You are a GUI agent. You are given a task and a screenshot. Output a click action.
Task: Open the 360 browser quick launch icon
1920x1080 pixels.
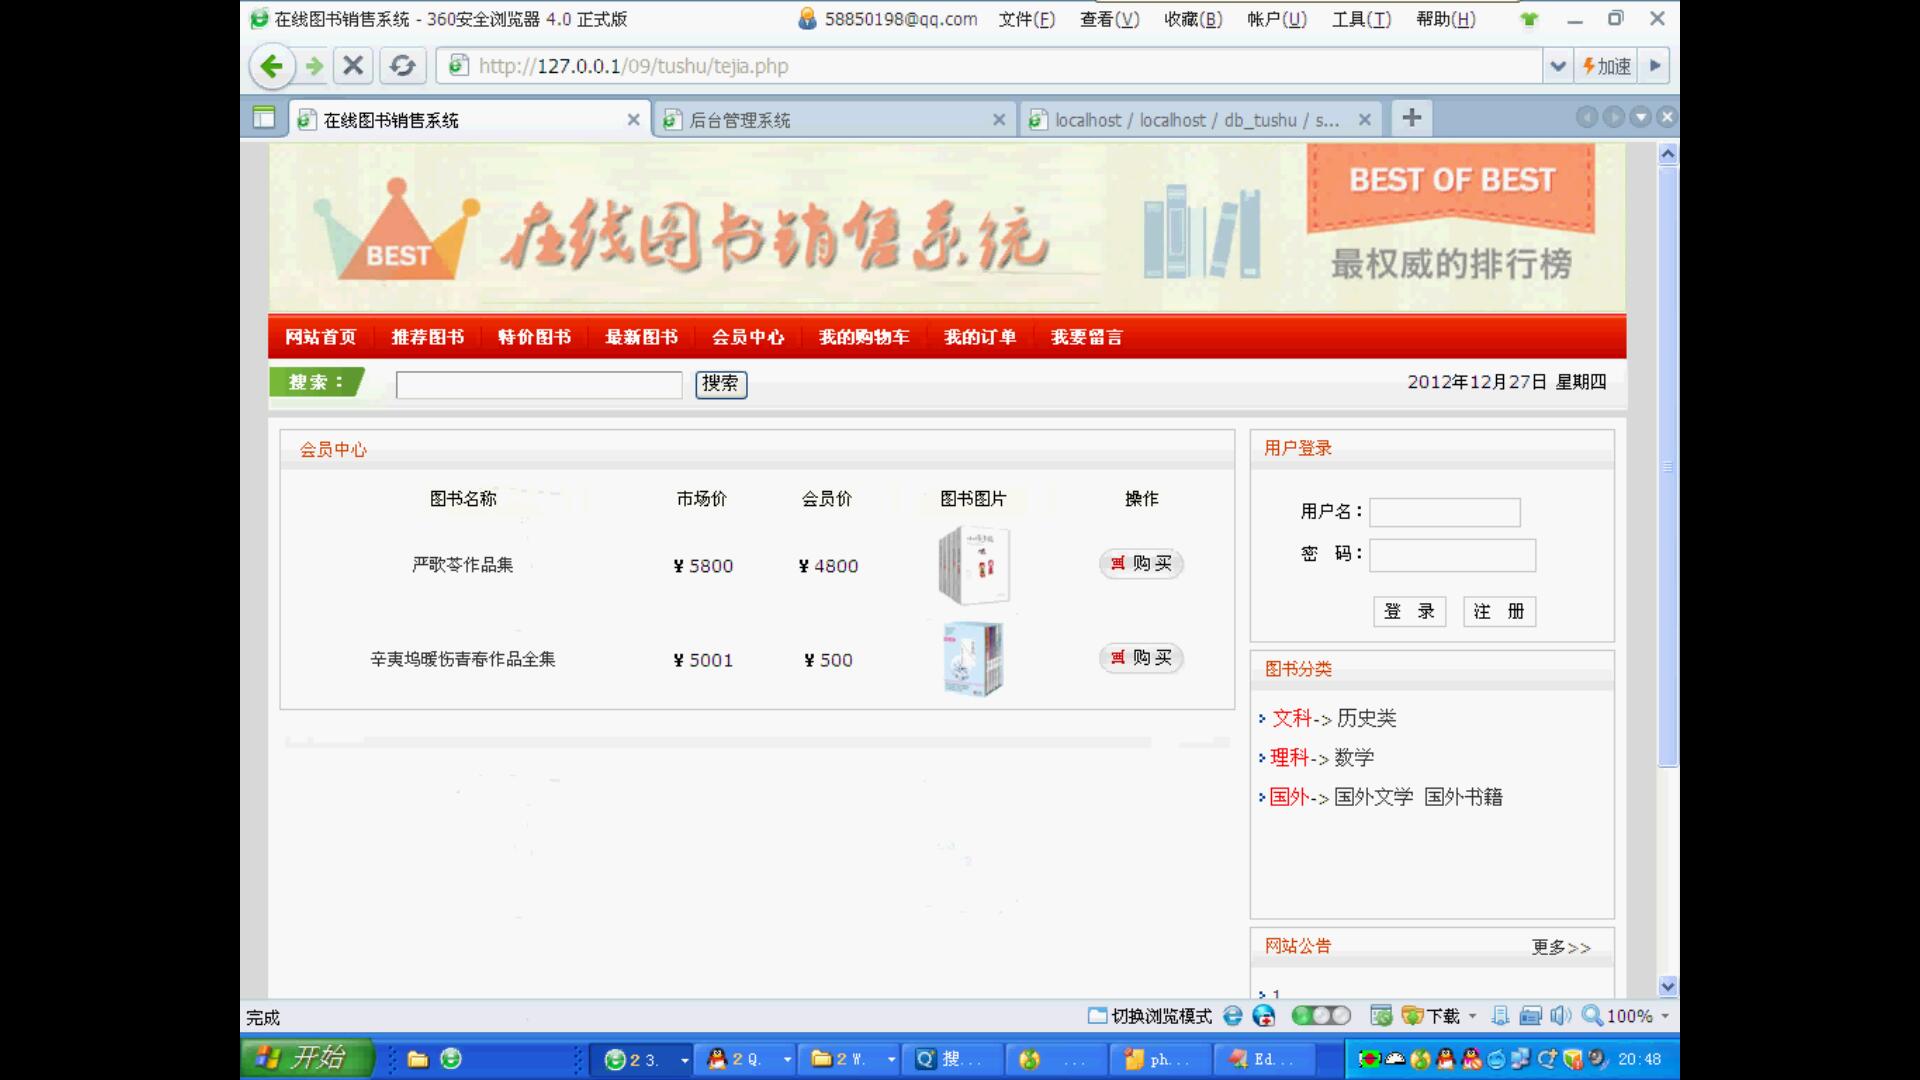click(451, 1058)
